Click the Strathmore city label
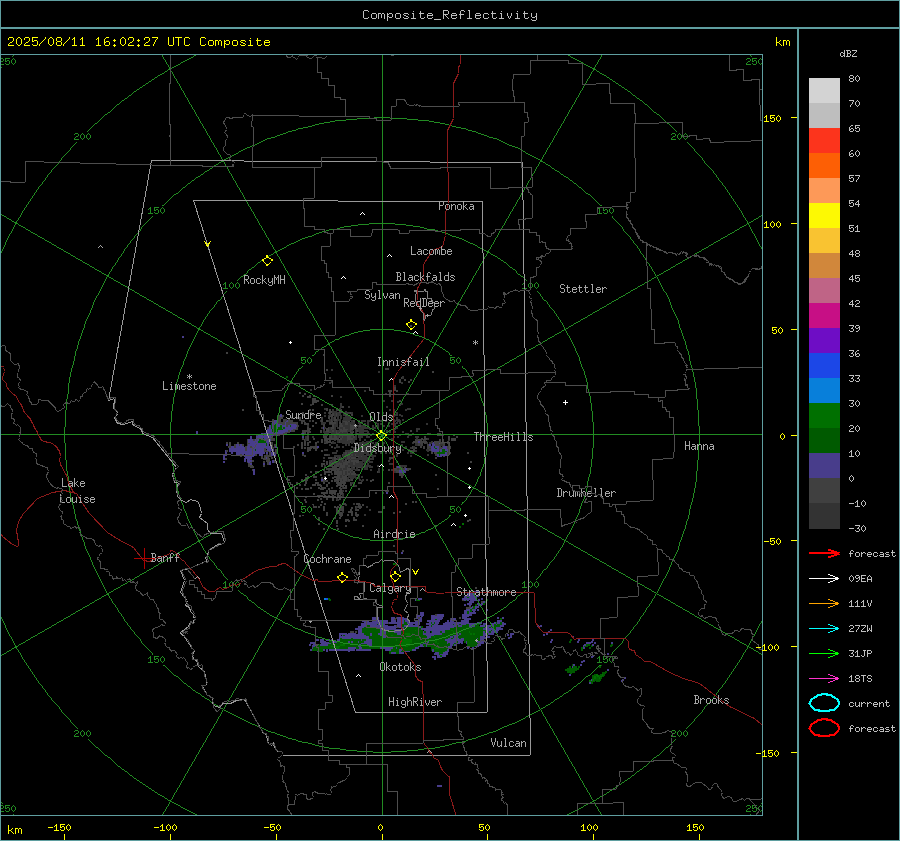This screenshot has height=841, width=900. [x=486, y=592]
